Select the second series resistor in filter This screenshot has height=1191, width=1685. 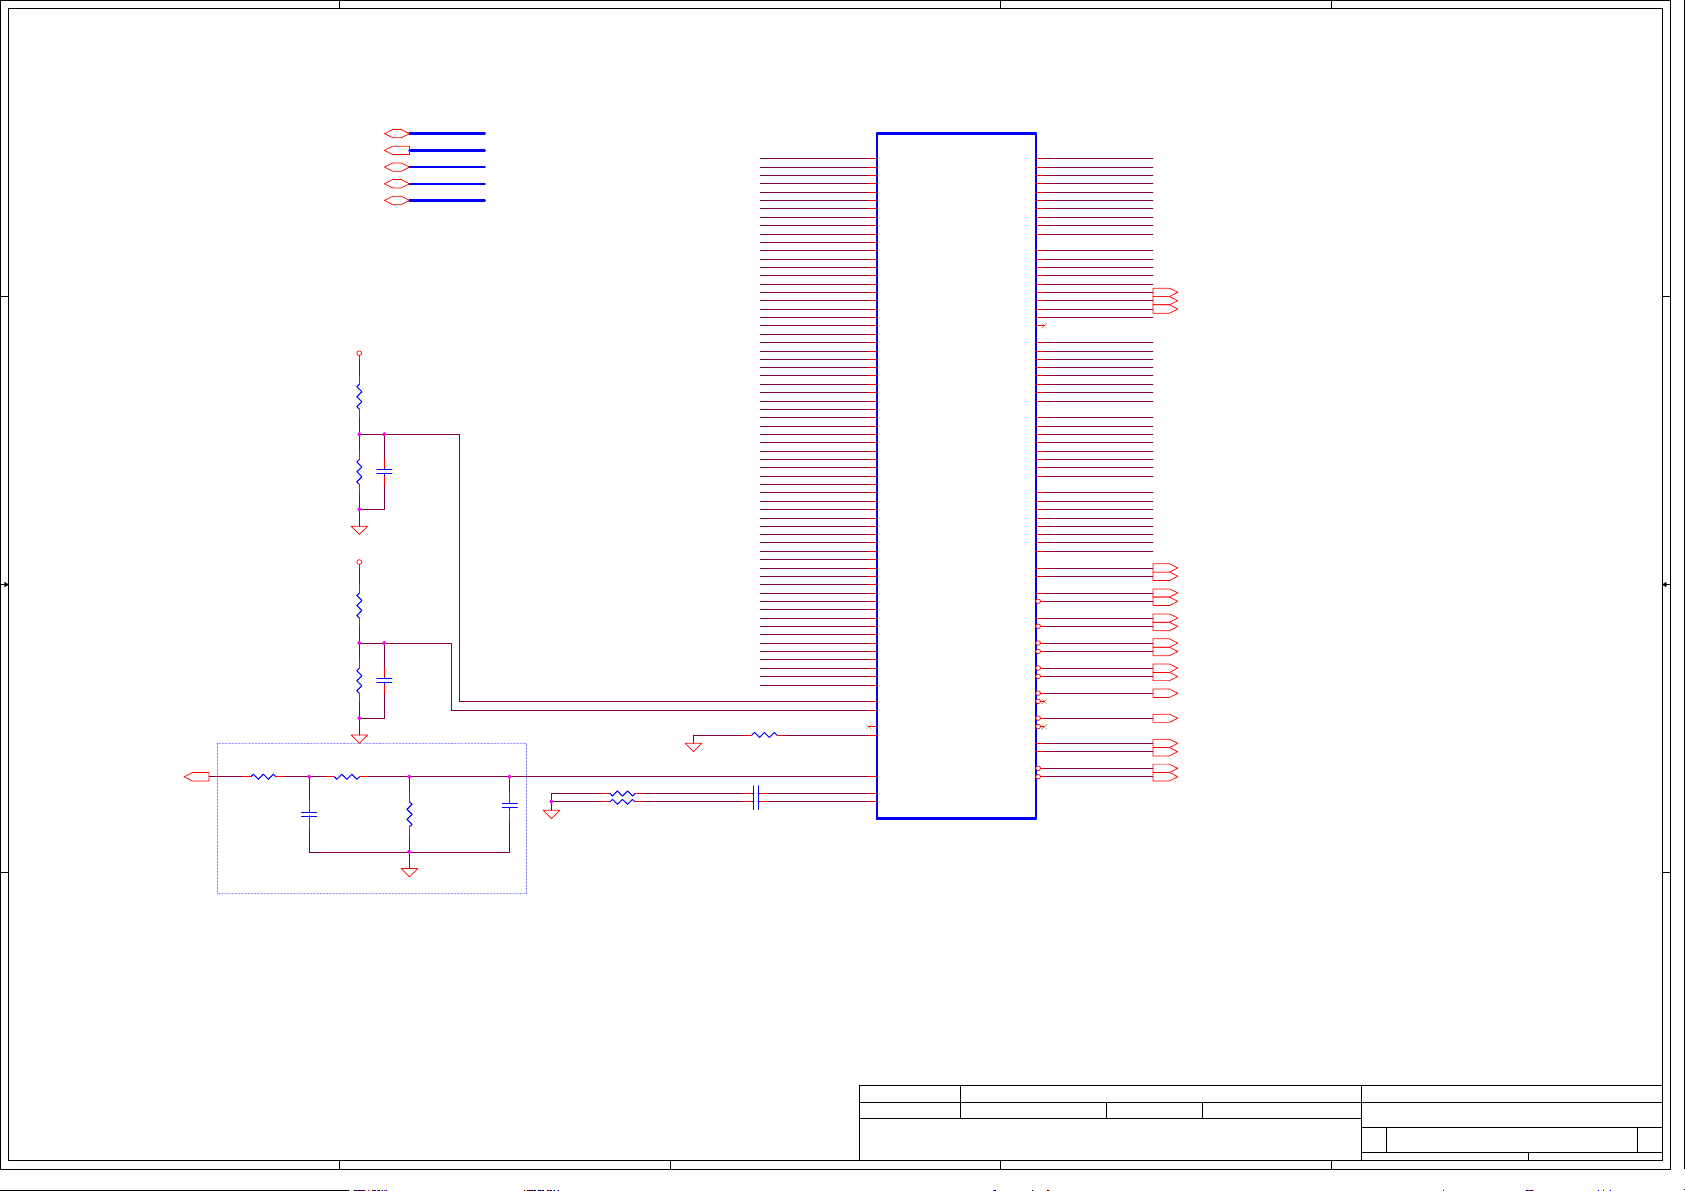click(x=347, y=776)
